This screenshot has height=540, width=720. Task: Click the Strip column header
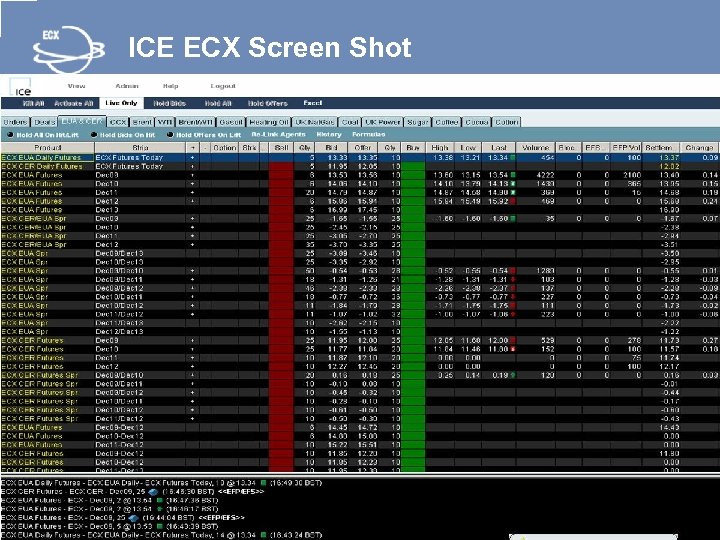tap(140, 148)
